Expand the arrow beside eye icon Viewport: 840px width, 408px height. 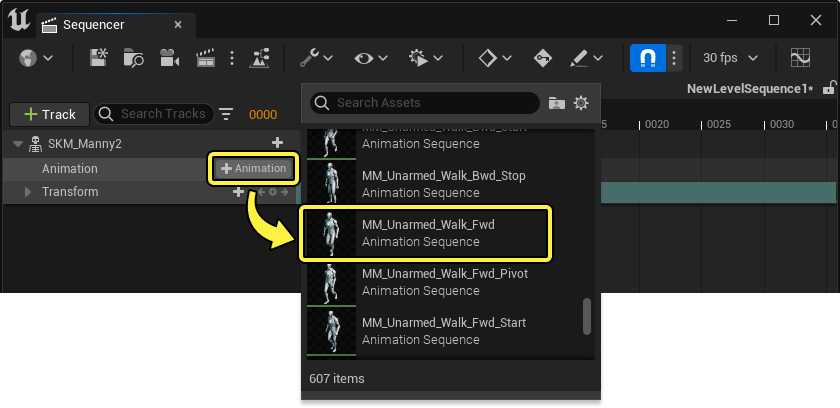[x=382, y=58]
